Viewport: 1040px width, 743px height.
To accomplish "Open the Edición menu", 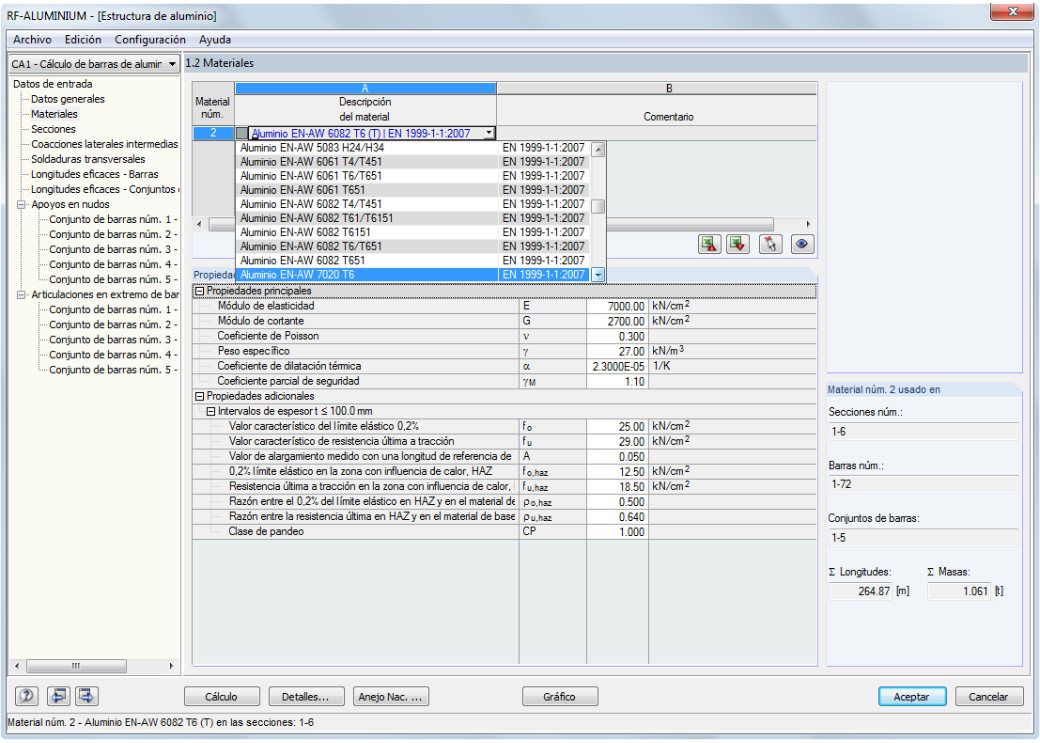I will point(83,40).
